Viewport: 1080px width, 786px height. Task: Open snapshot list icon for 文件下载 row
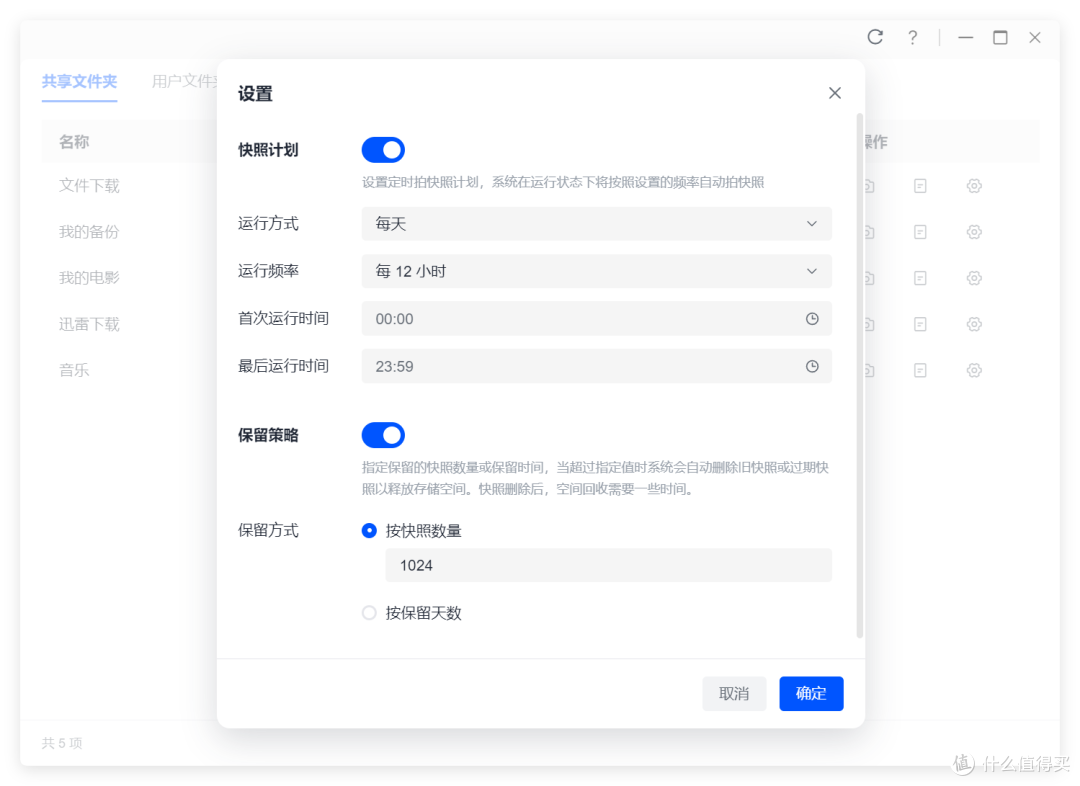tap(920, 186)
